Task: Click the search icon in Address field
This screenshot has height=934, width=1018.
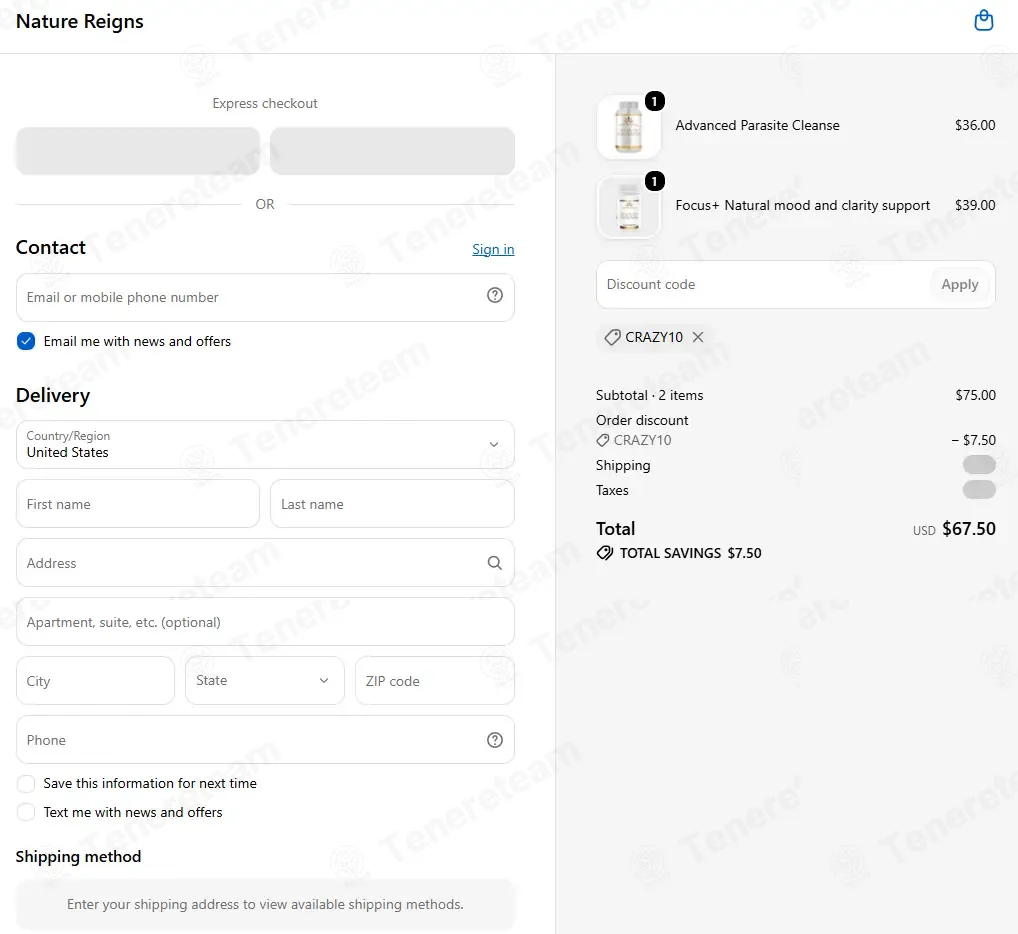Action: coord(495,563)
